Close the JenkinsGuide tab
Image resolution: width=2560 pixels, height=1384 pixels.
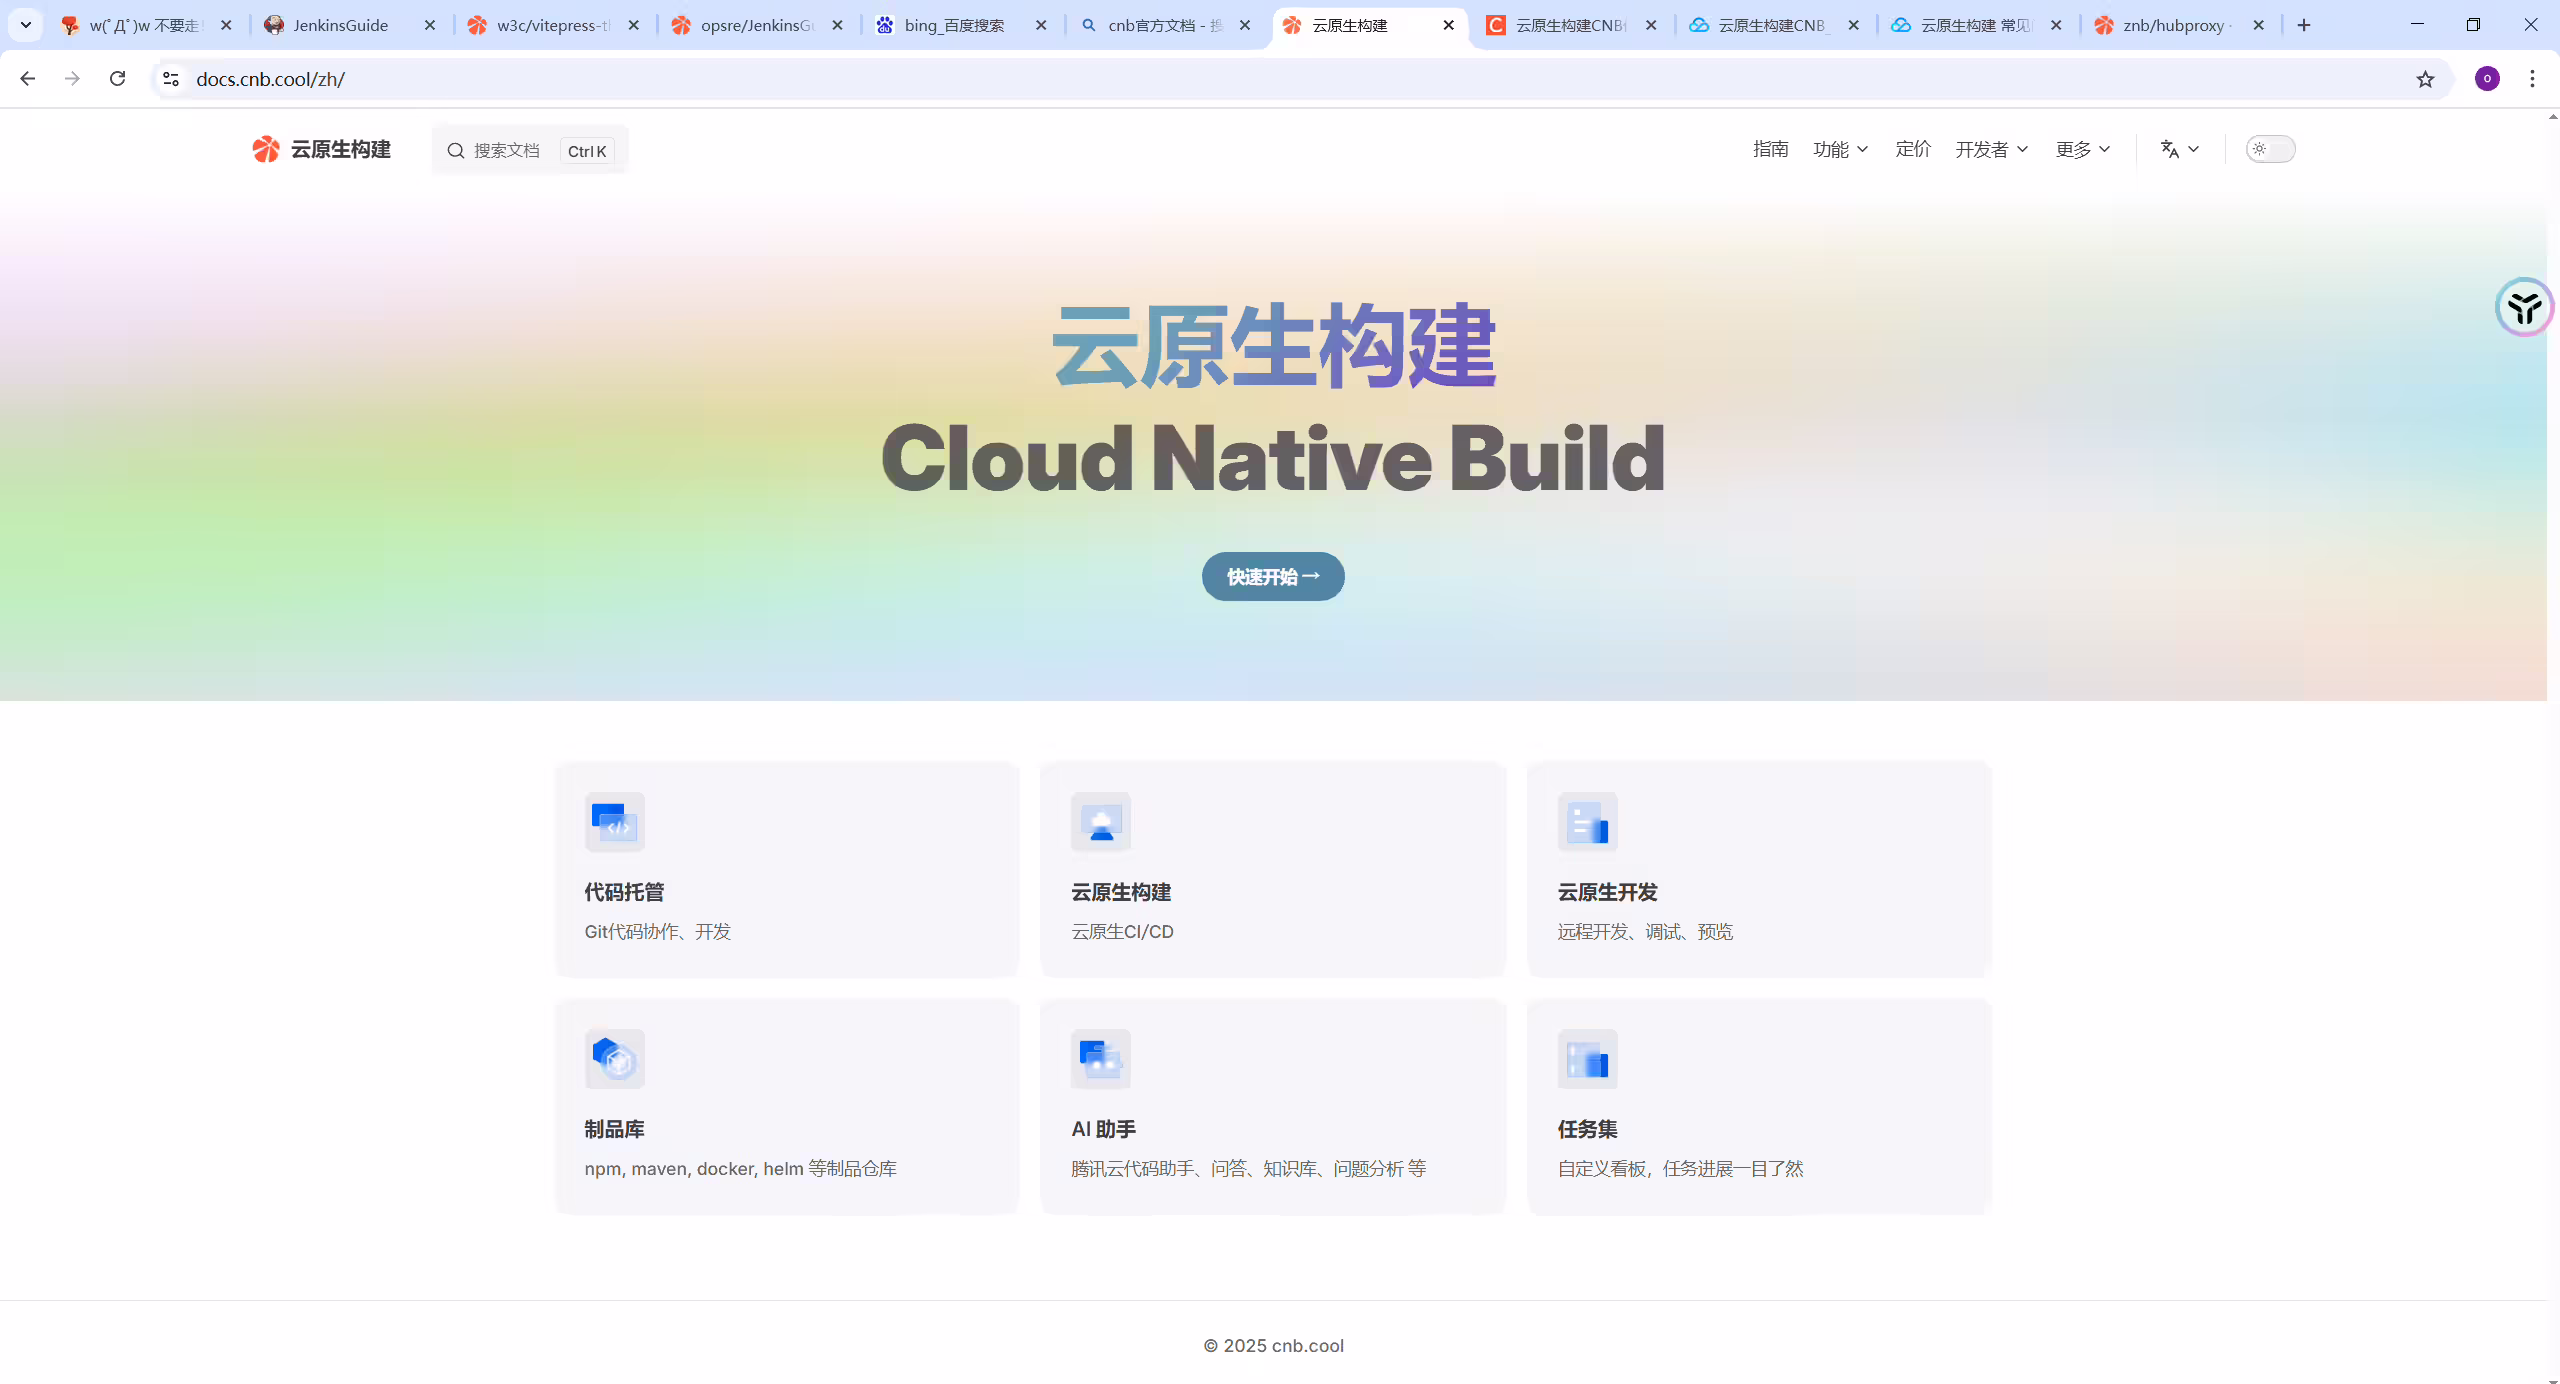430,25
